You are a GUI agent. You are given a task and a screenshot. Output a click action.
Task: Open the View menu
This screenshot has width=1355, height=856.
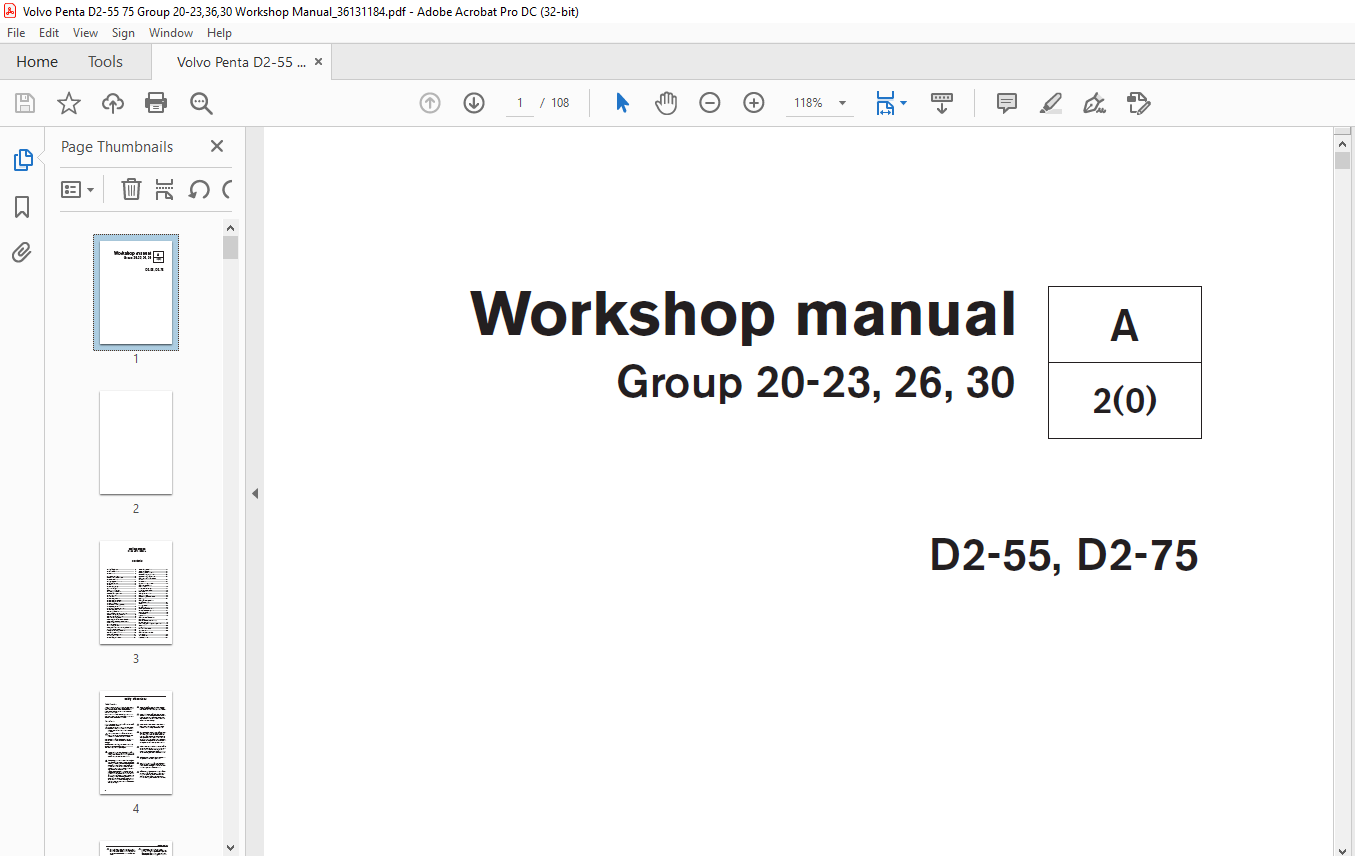click(86, 33)
